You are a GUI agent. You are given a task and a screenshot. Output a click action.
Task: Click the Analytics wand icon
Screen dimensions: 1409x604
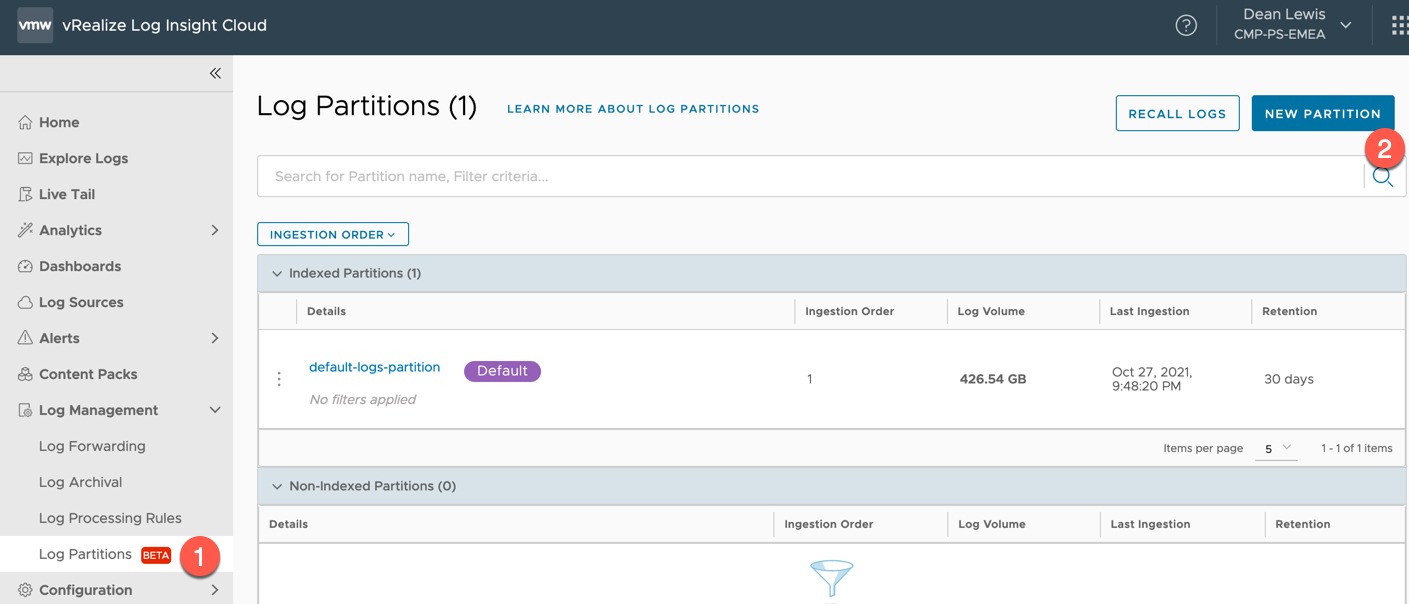(25, 230)
